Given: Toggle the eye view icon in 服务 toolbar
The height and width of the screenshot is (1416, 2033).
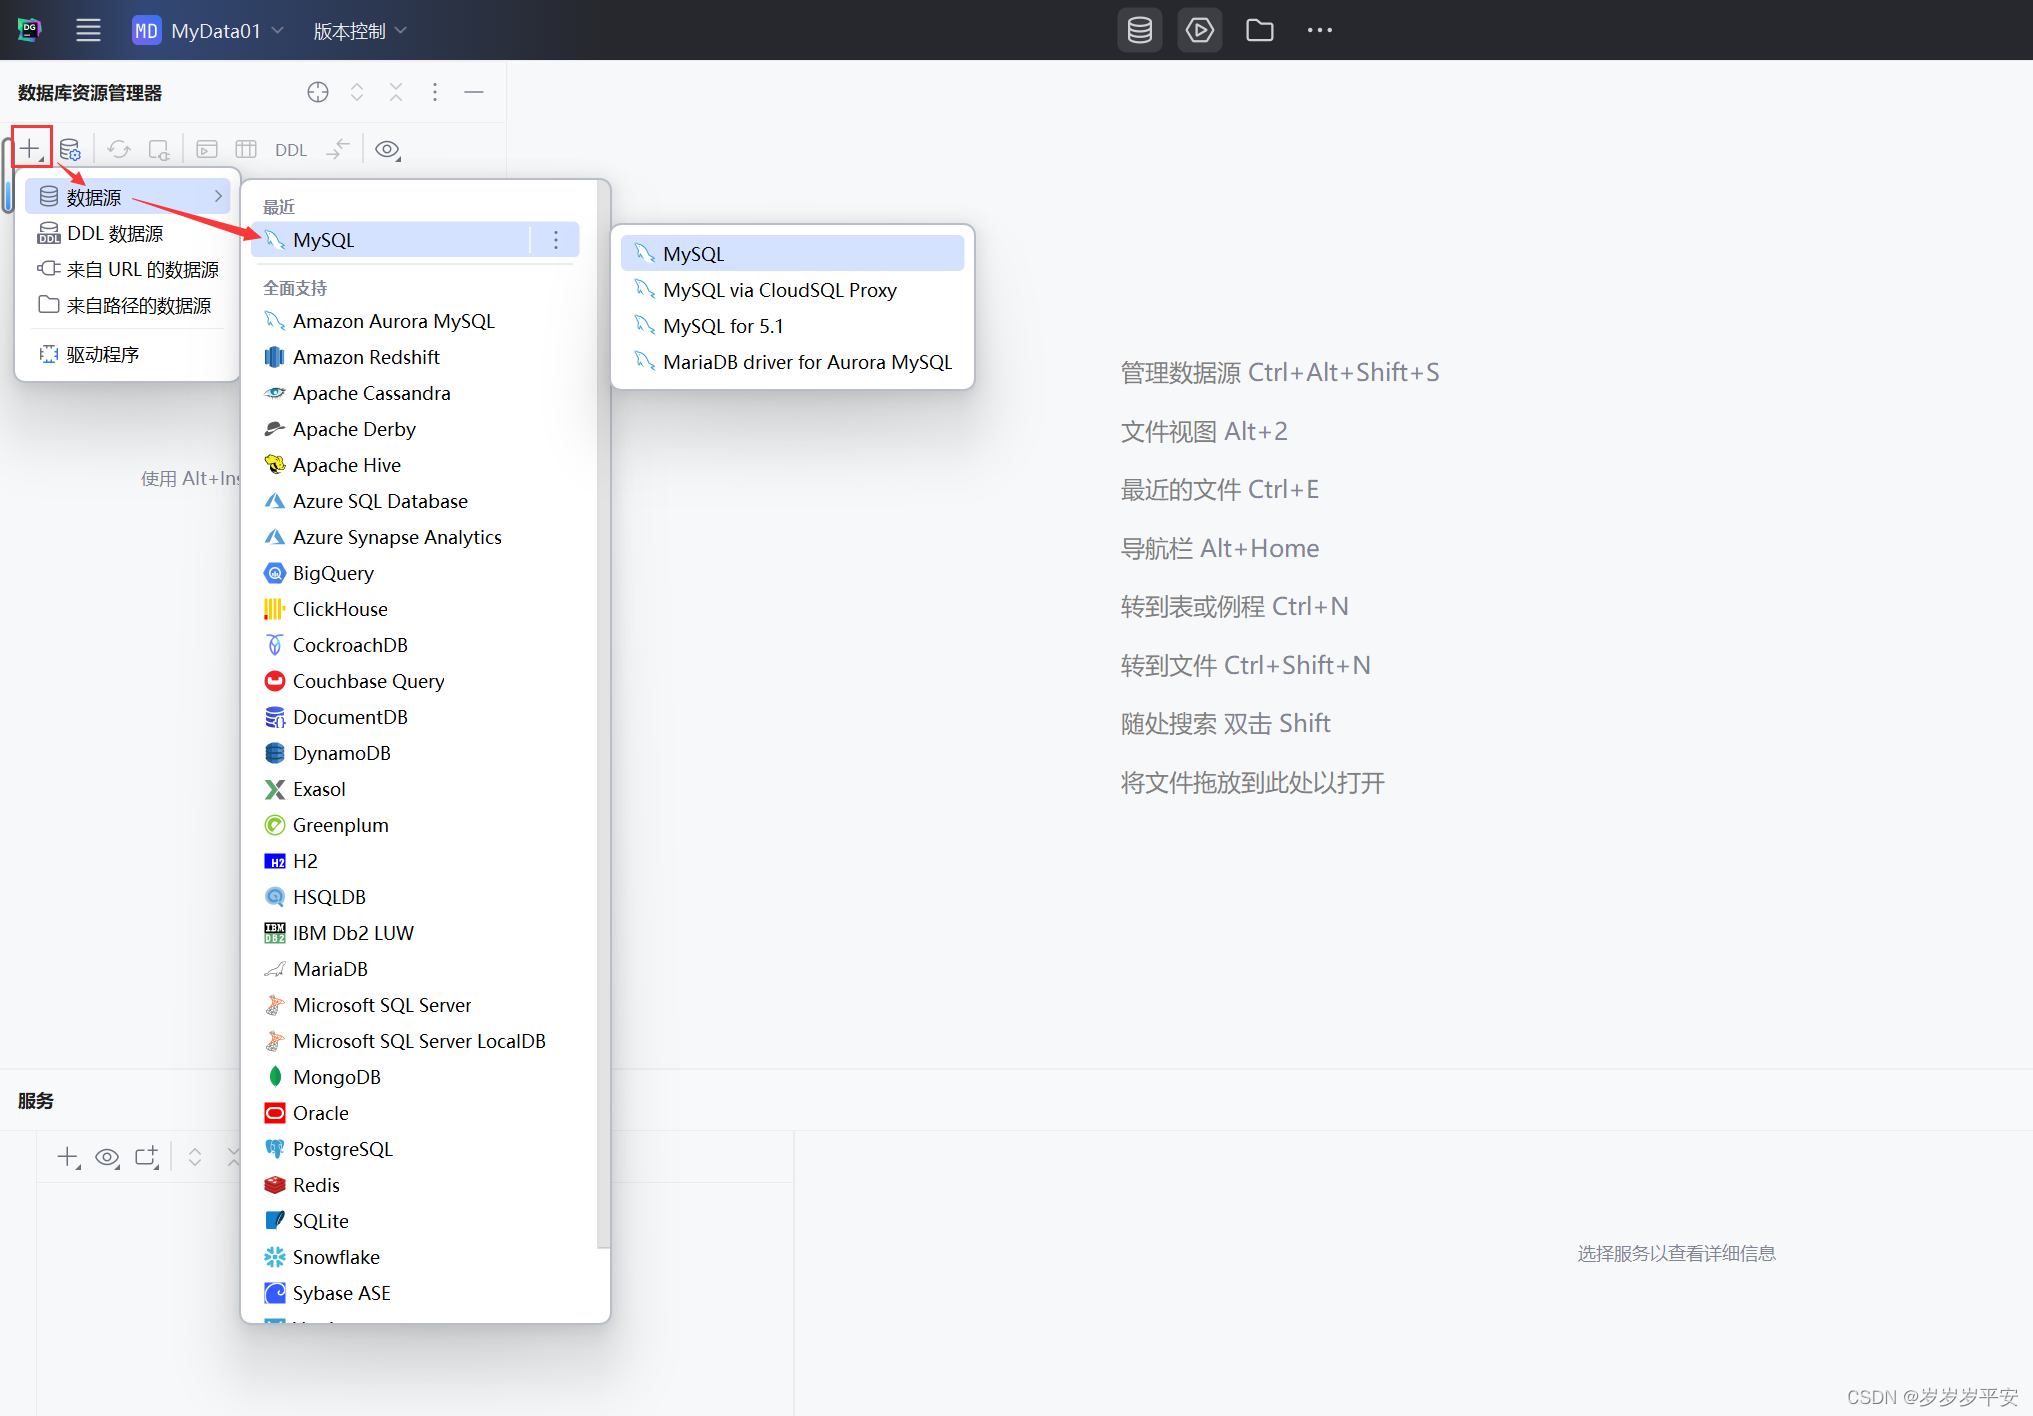Looking at the screenshot, I should point(107,1157).
